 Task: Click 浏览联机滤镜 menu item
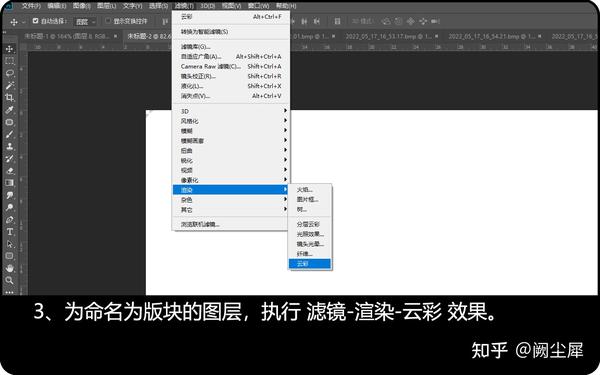point(231,225)
